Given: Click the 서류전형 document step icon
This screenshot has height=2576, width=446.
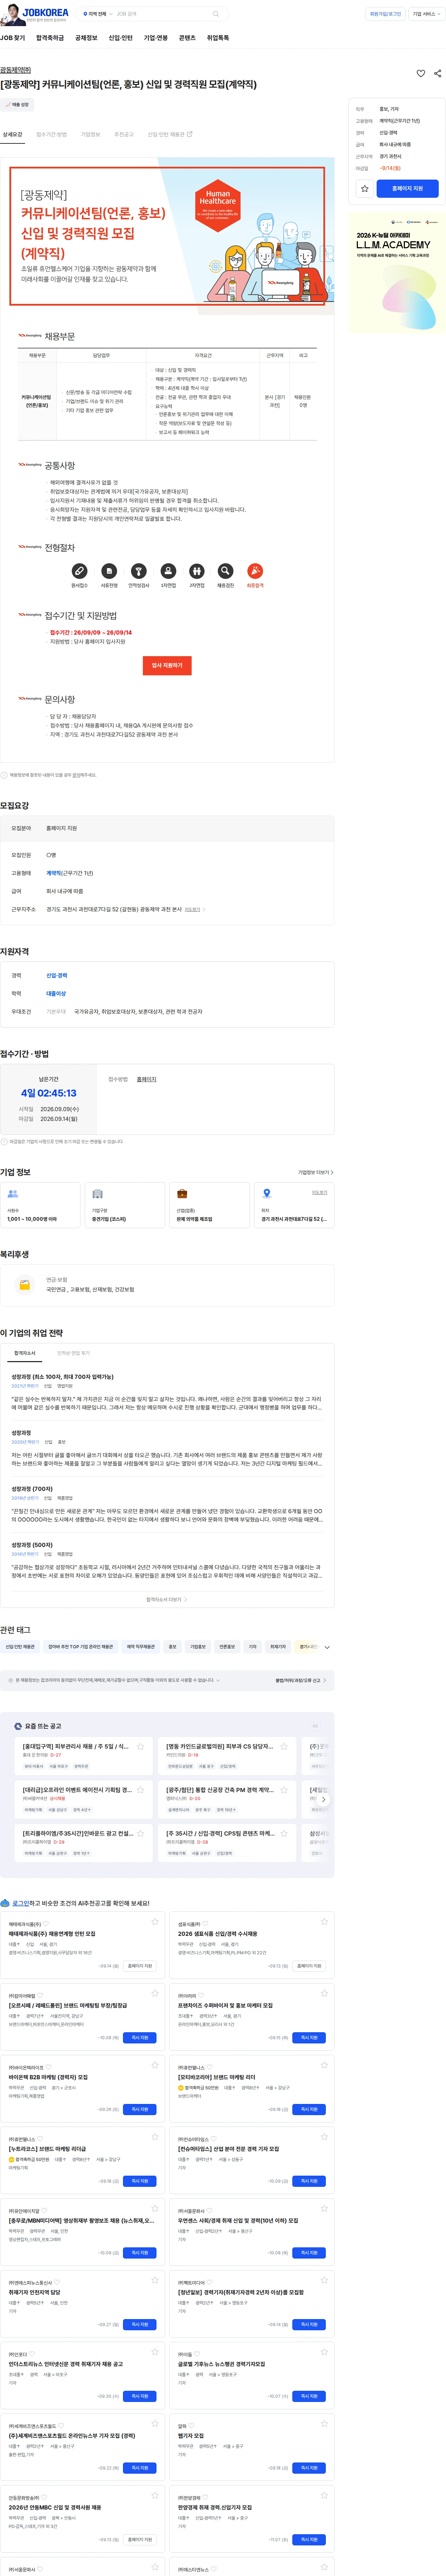Looking at the screenshot, I should coord(109,571).
